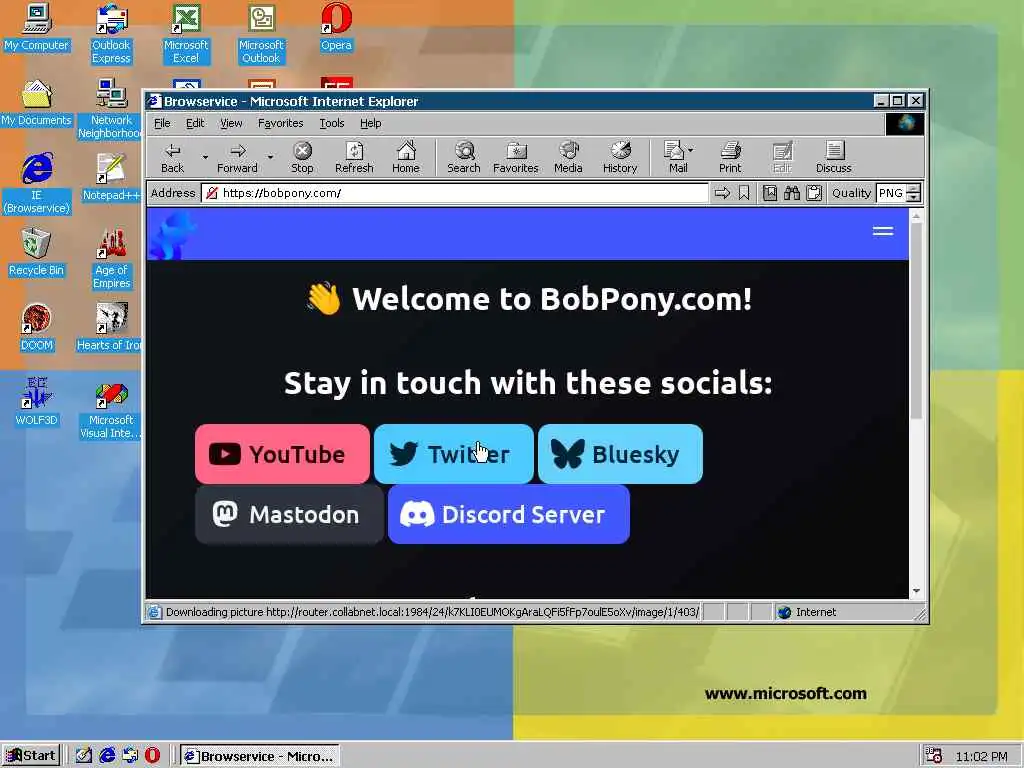Viewport: 1024px width, 768px height.
Task: Open the Media pane
Action: click(568, 158)
